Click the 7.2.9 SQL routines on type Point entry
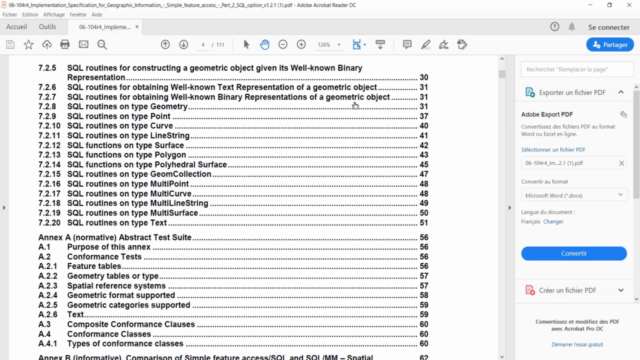The width and height of the screenshot is (640, 360). tap(233, 116)
